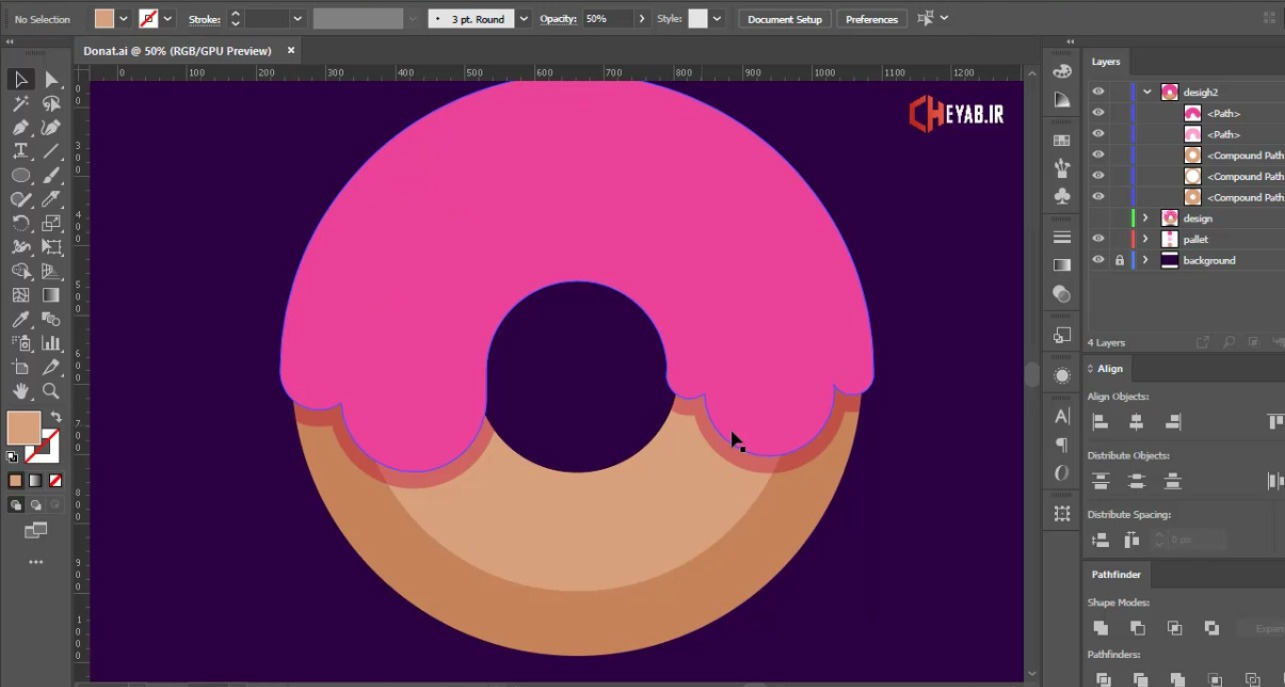Click Horizontal Align Left in Align panel
The image size is (1285, 687).
point(1100,422)
